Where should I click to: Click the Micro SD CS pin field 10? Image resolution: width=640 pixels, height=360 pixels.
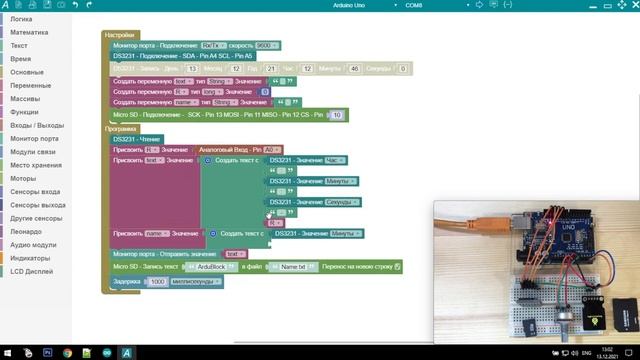[337, 115]
